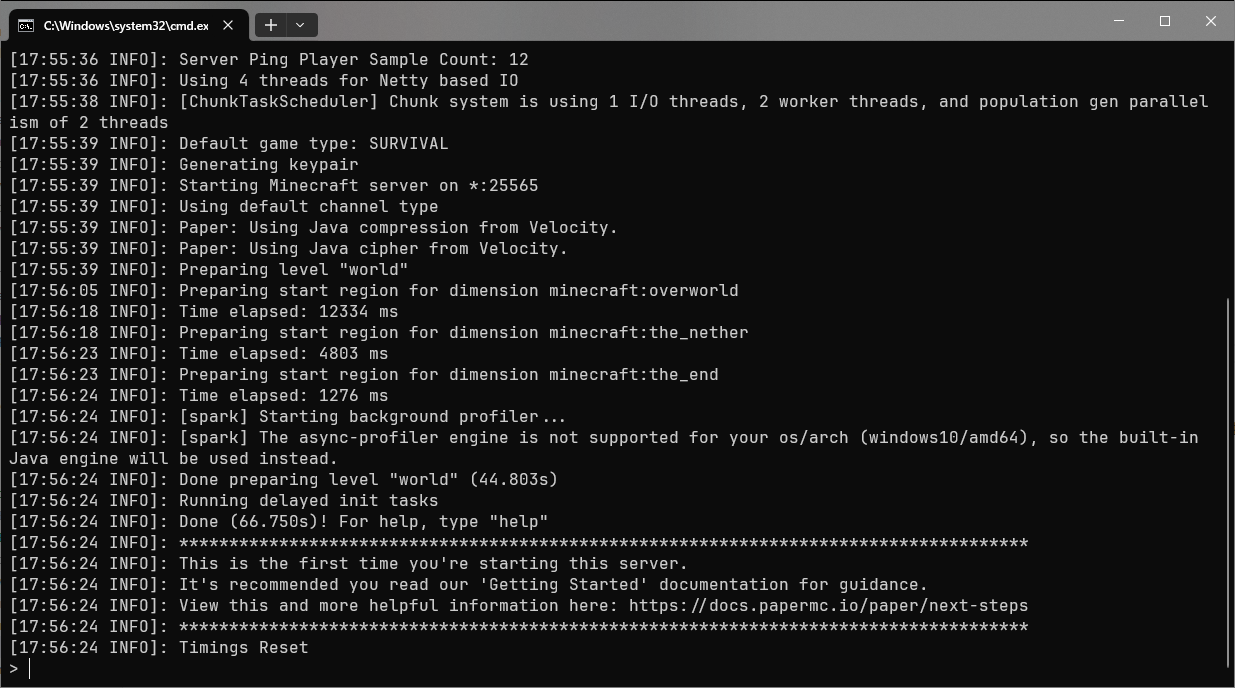1235x688 pixels.
Task: Click the cmd icon in the tab
Action: coord(26,25)
